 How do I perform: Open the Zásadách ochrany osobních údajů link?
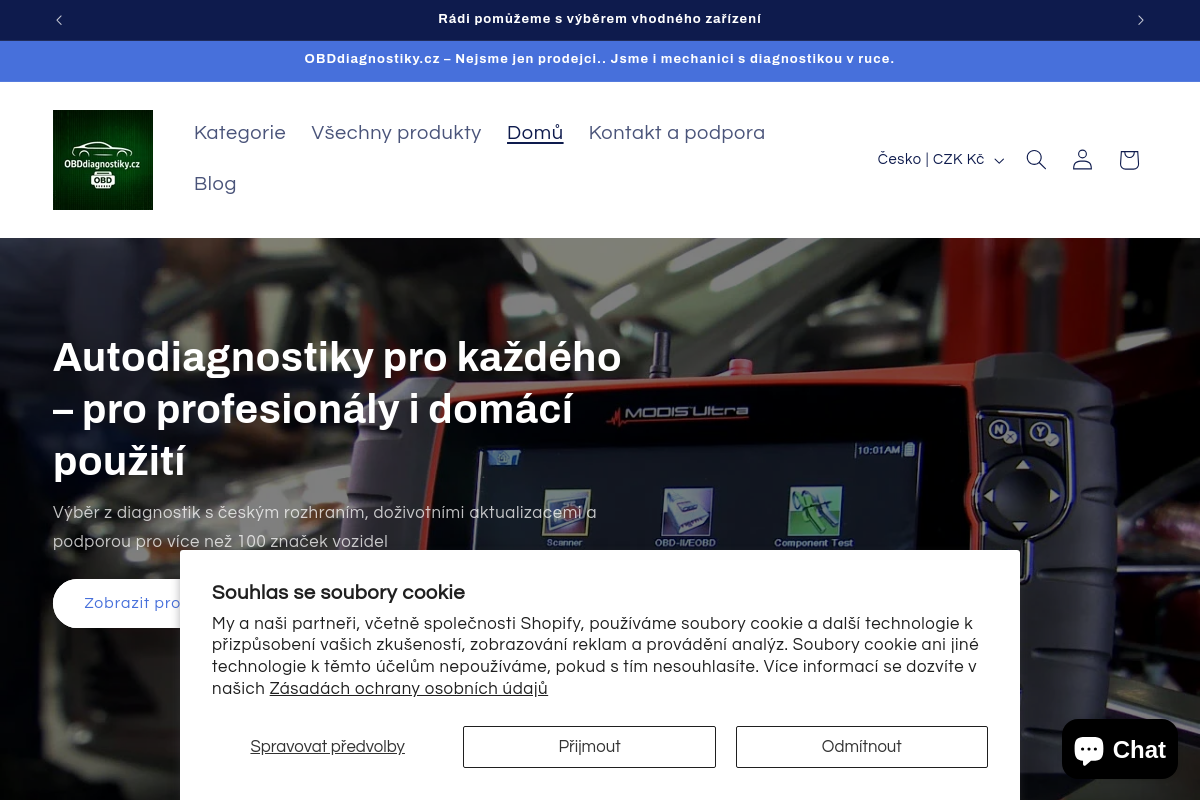[408, 689]
